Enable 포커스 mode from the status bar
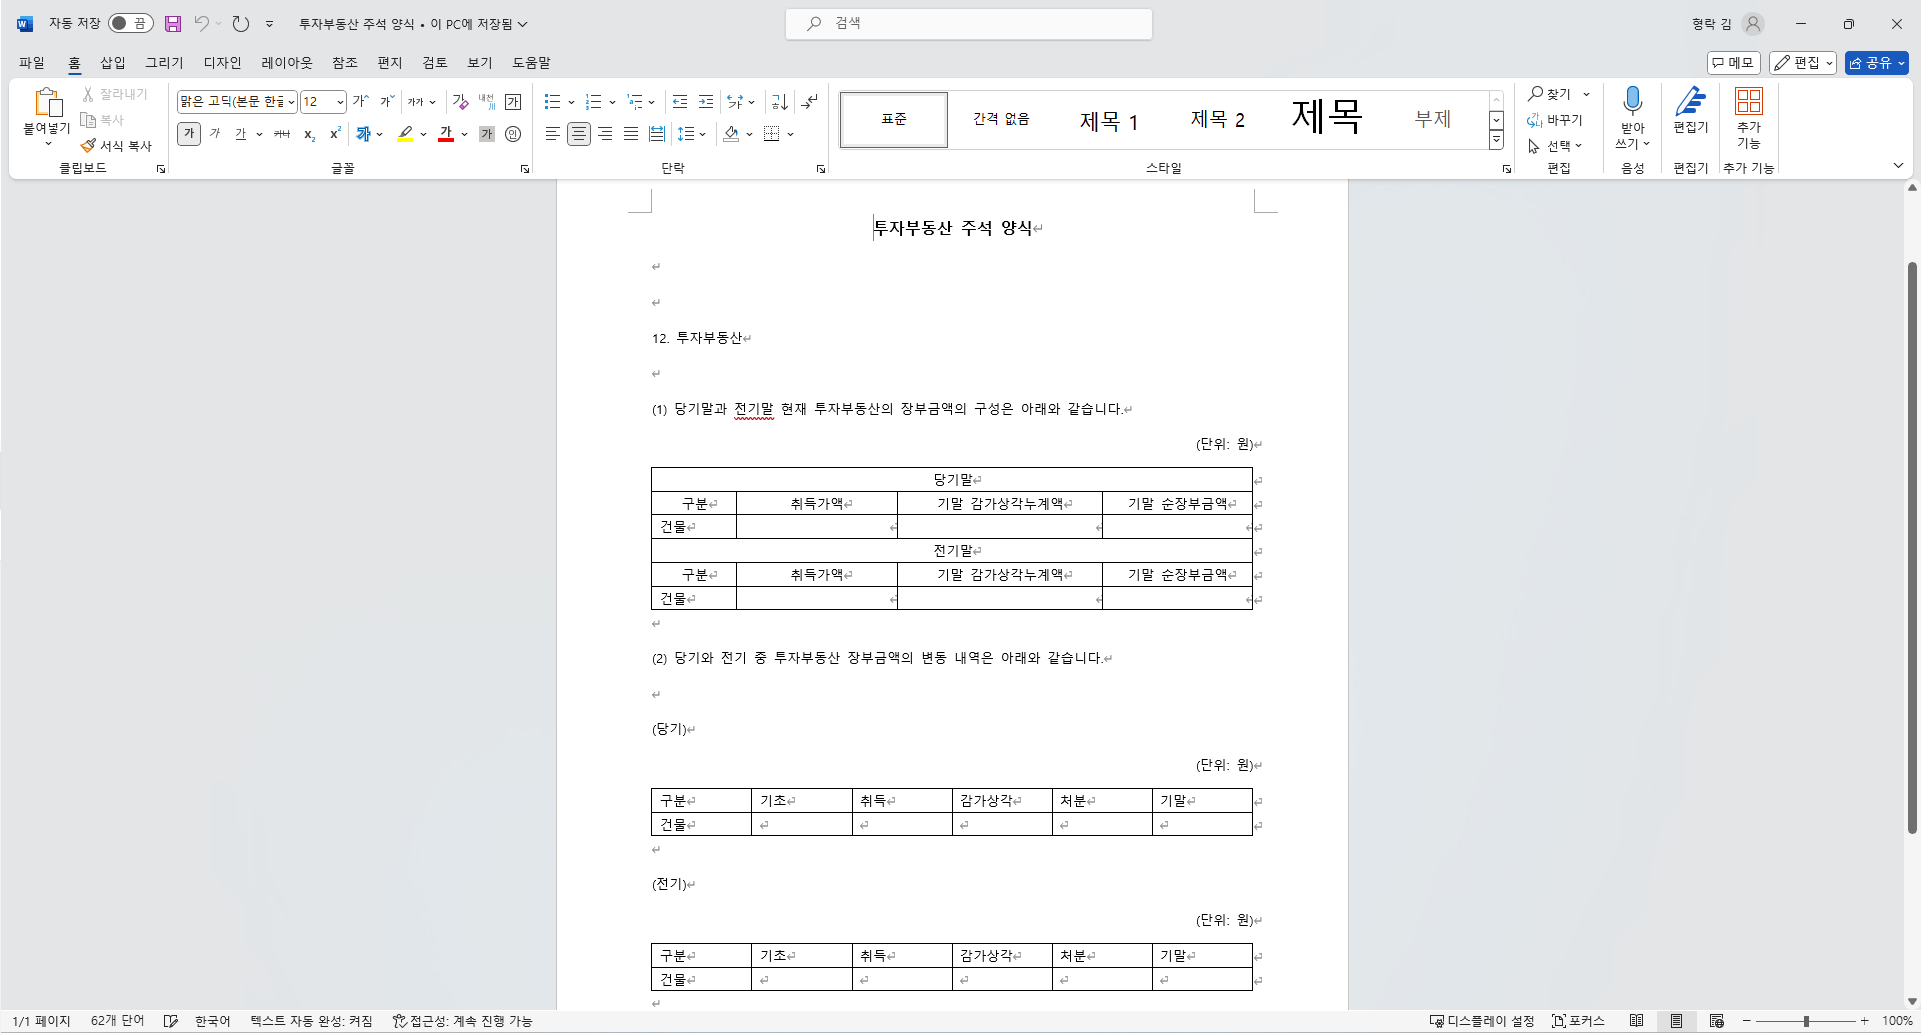 click(x=1578, y=1021)
